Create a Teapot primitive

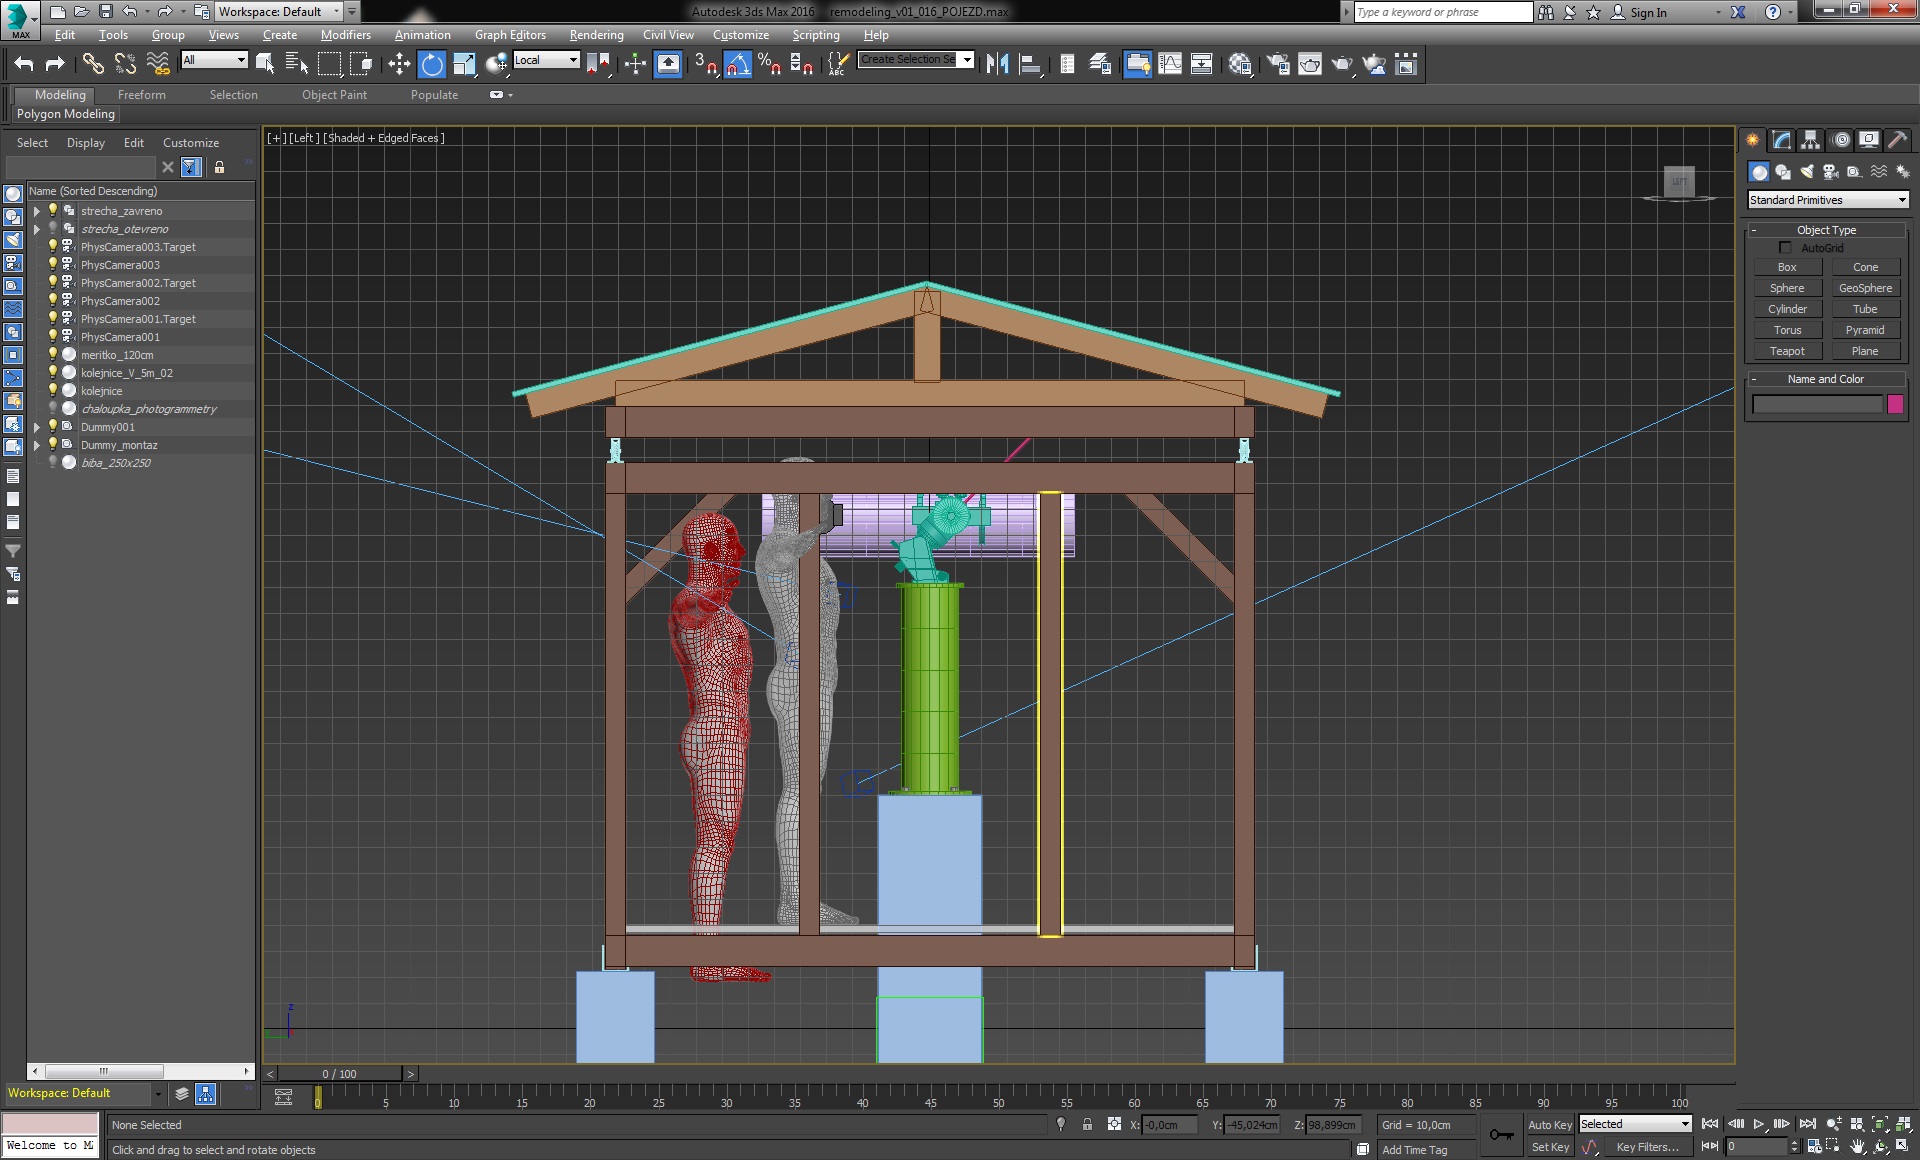pos(1787,351)
